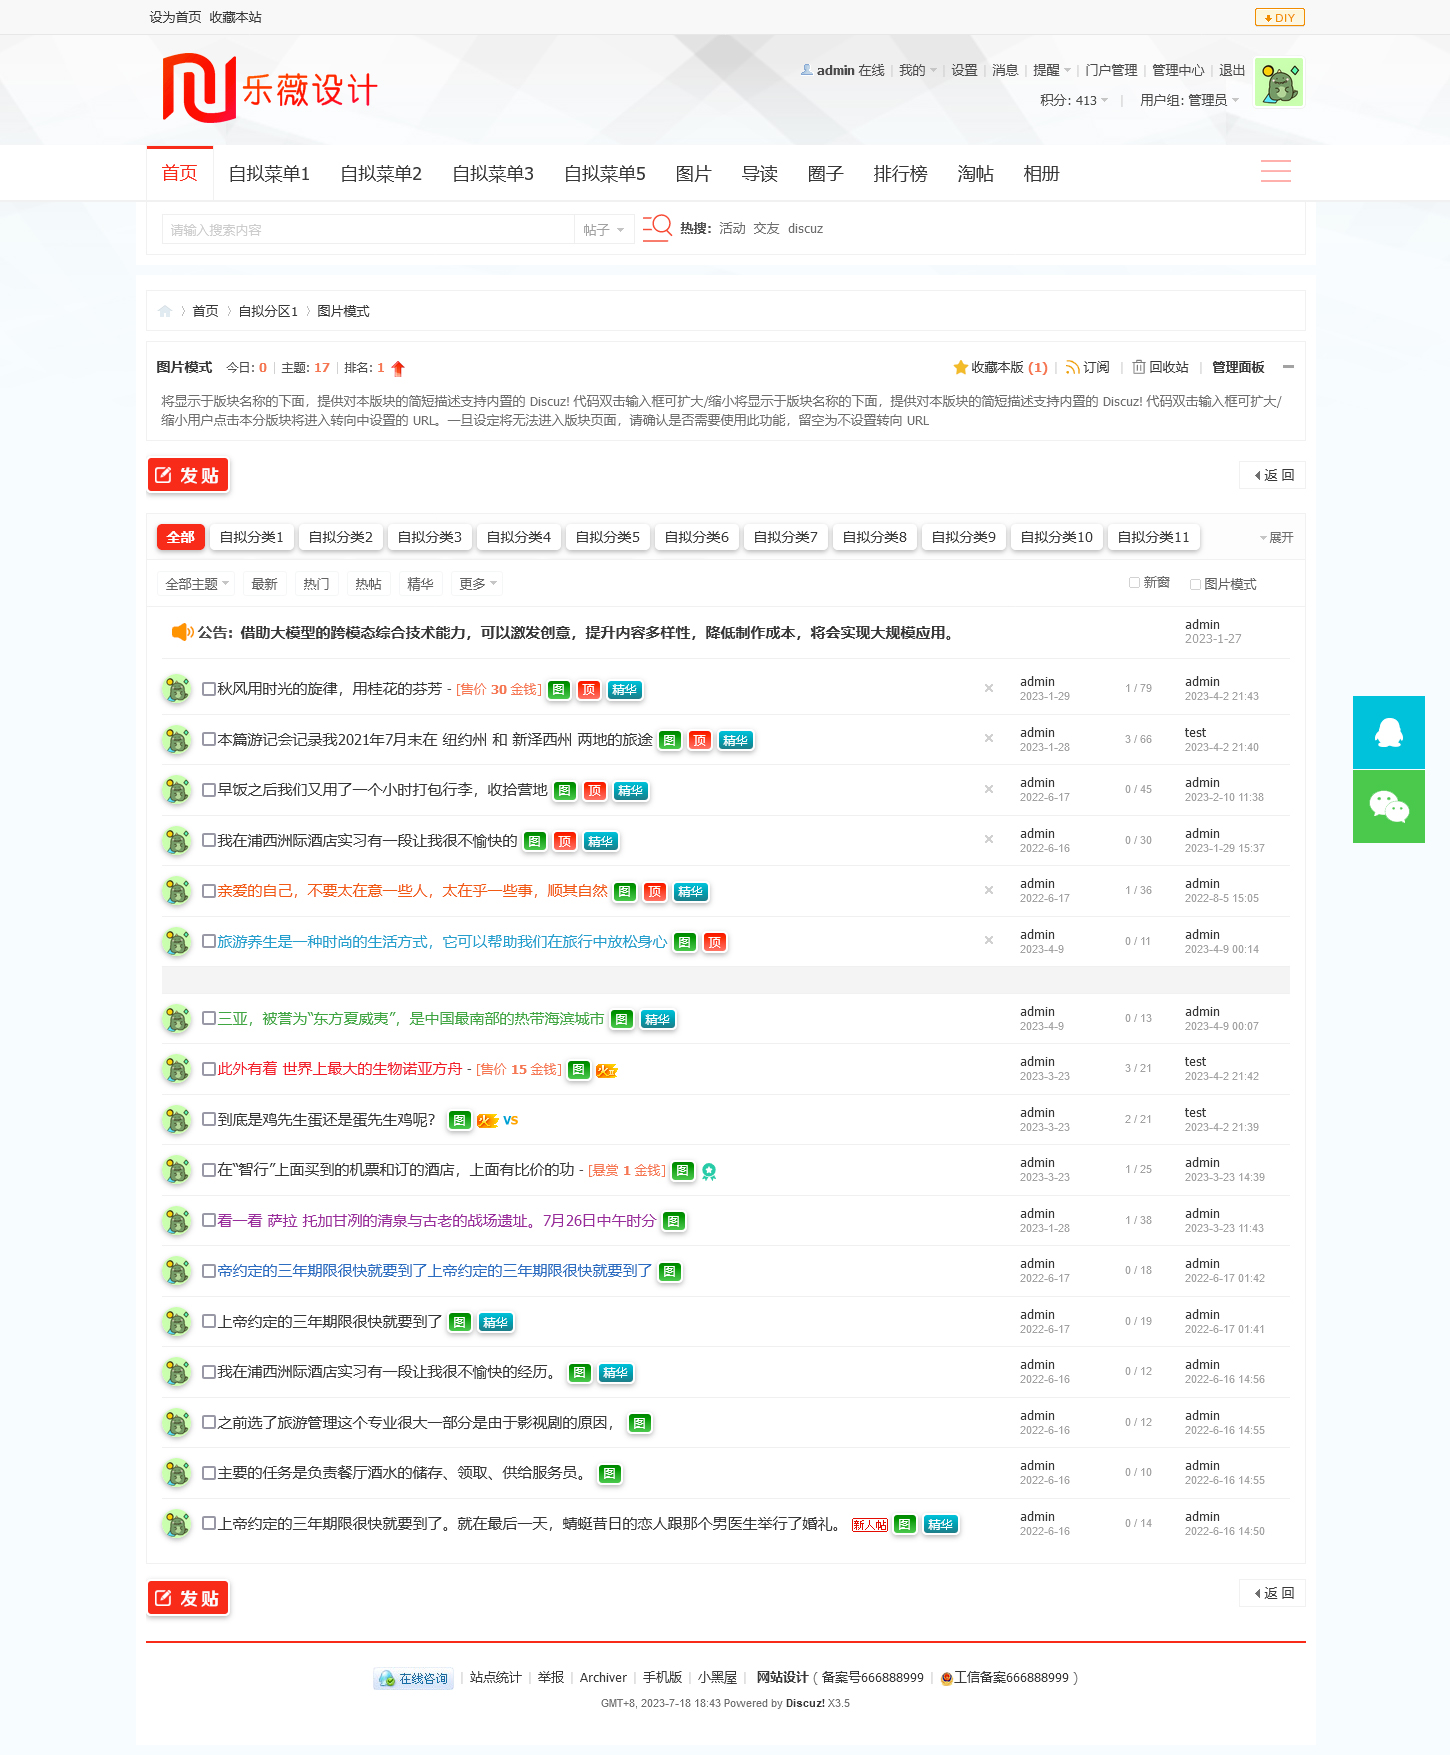This screenshot has height=1755, width=1450.
Task: Click the home icon in breadcrumb
Action: pos(165,311)
